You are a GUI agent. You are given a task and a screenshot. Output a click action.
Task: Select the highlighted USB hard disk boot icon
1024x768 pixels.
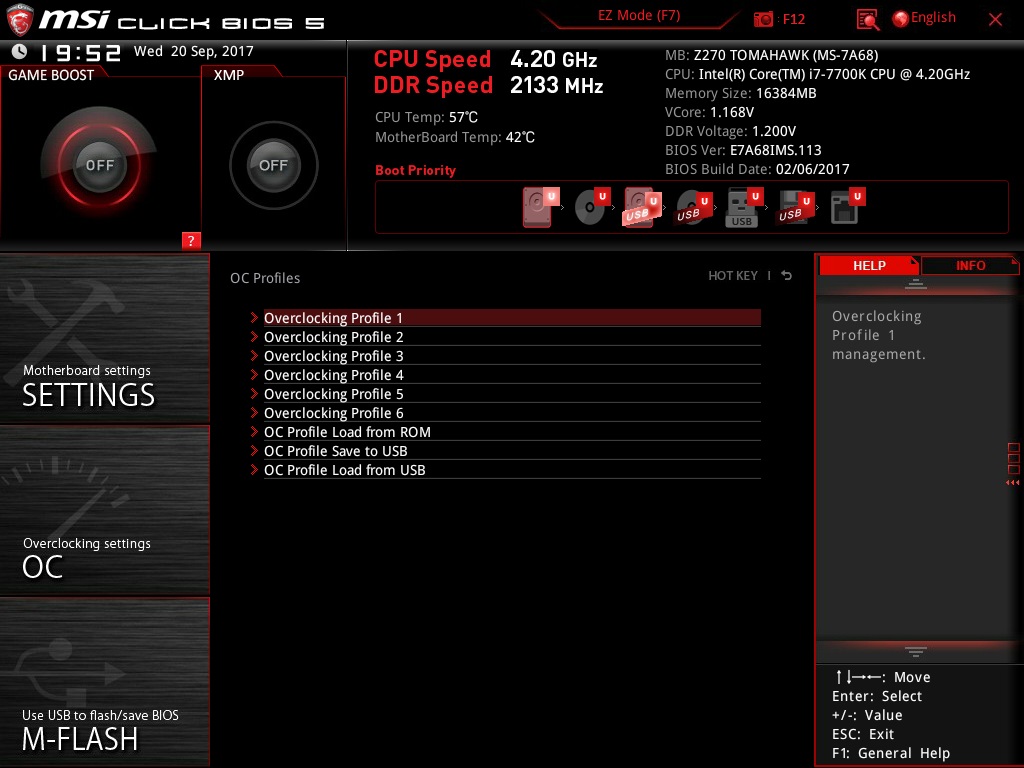(641, 207)
